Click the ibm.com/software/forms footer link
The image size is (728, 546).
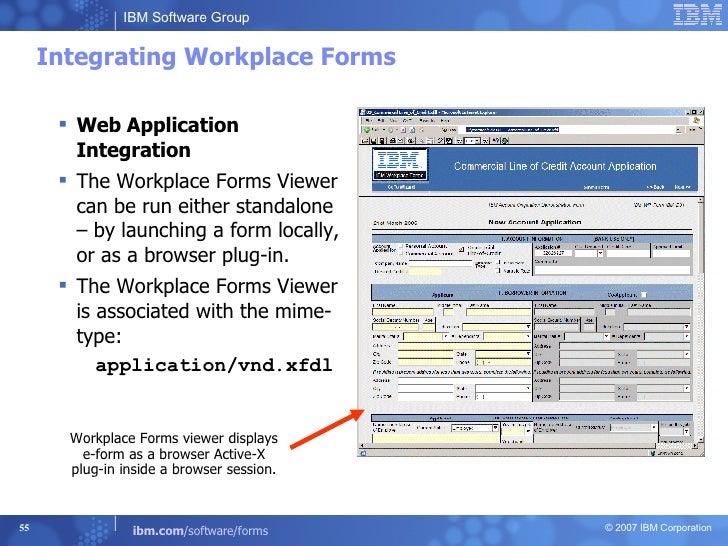coord(200,531)
